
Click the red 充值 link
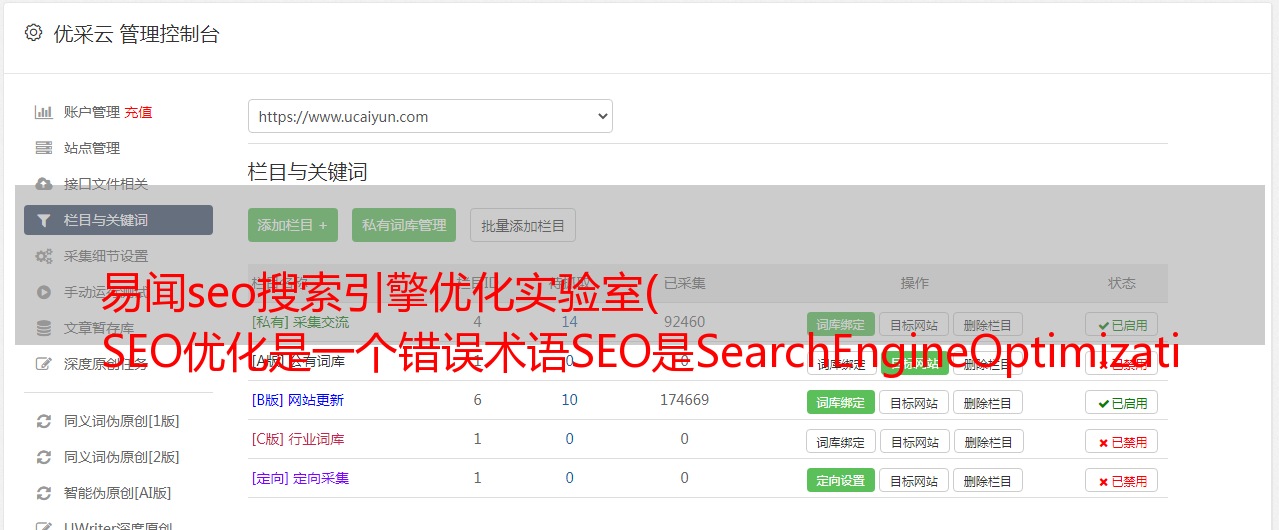click(139, 112)
